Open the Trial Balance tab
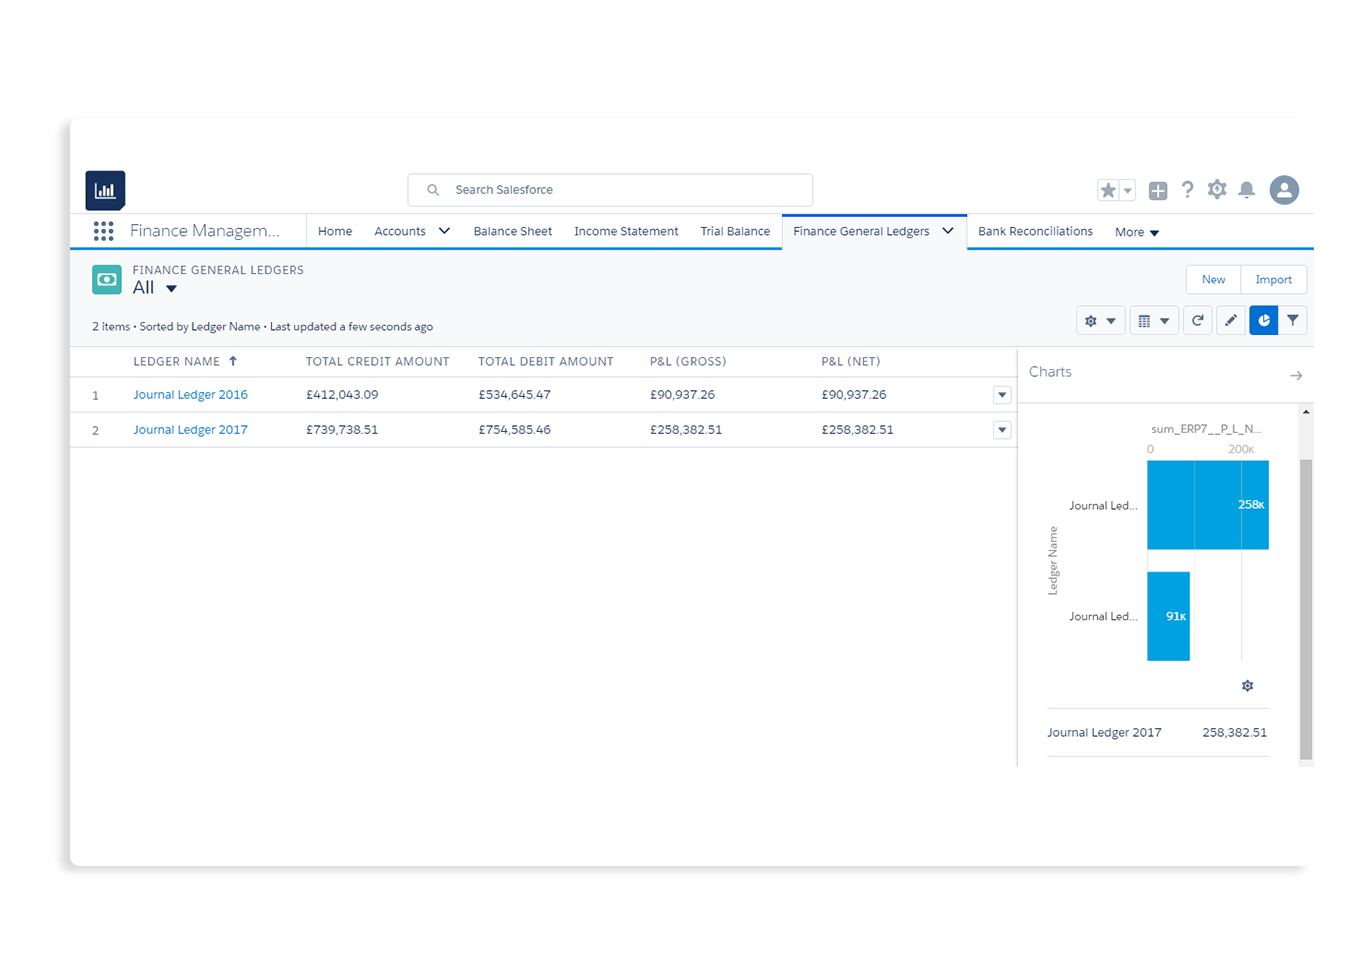The image size is (1366, 968). (x=735, y=231)
